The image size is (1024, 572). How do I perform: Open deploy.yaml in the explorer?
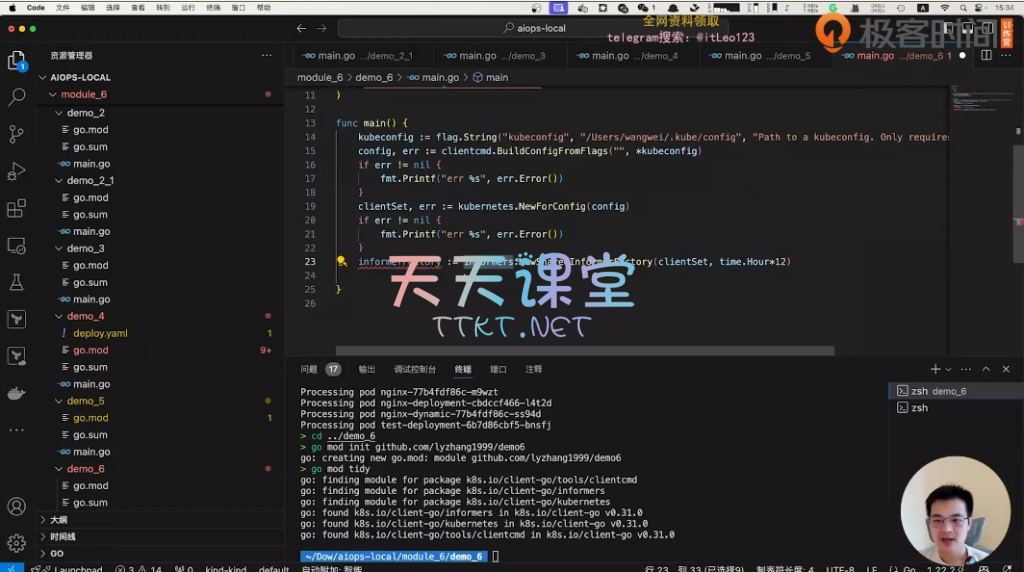(x=100, y=333)
